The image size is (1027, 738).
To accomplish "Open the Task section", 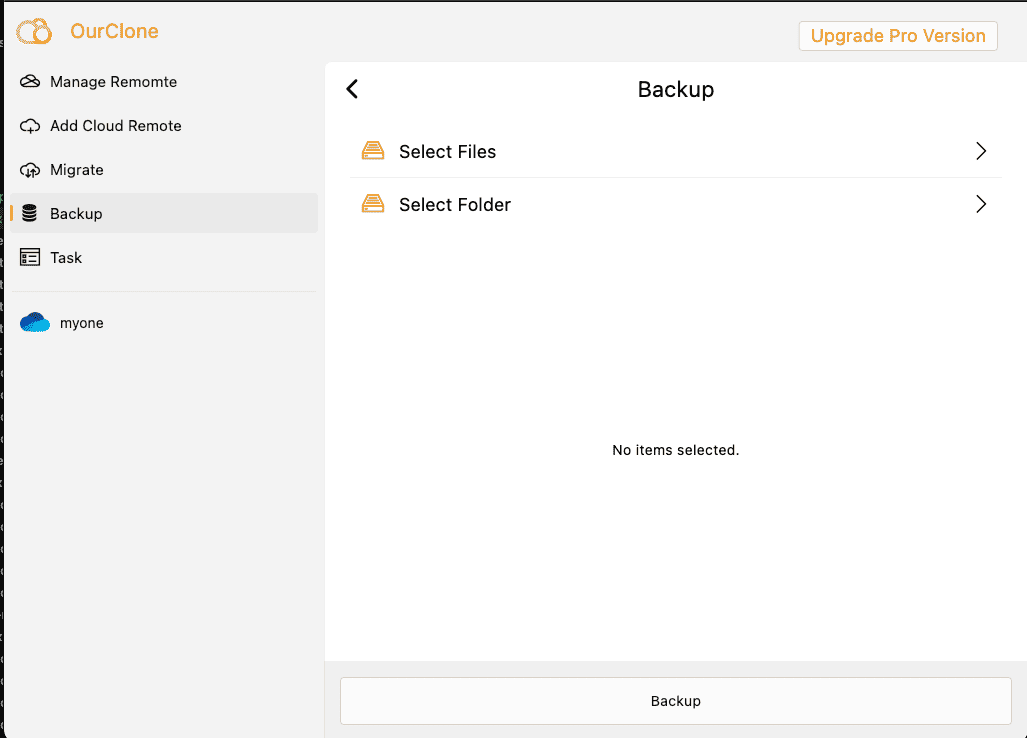I will [x=164, y=257].
